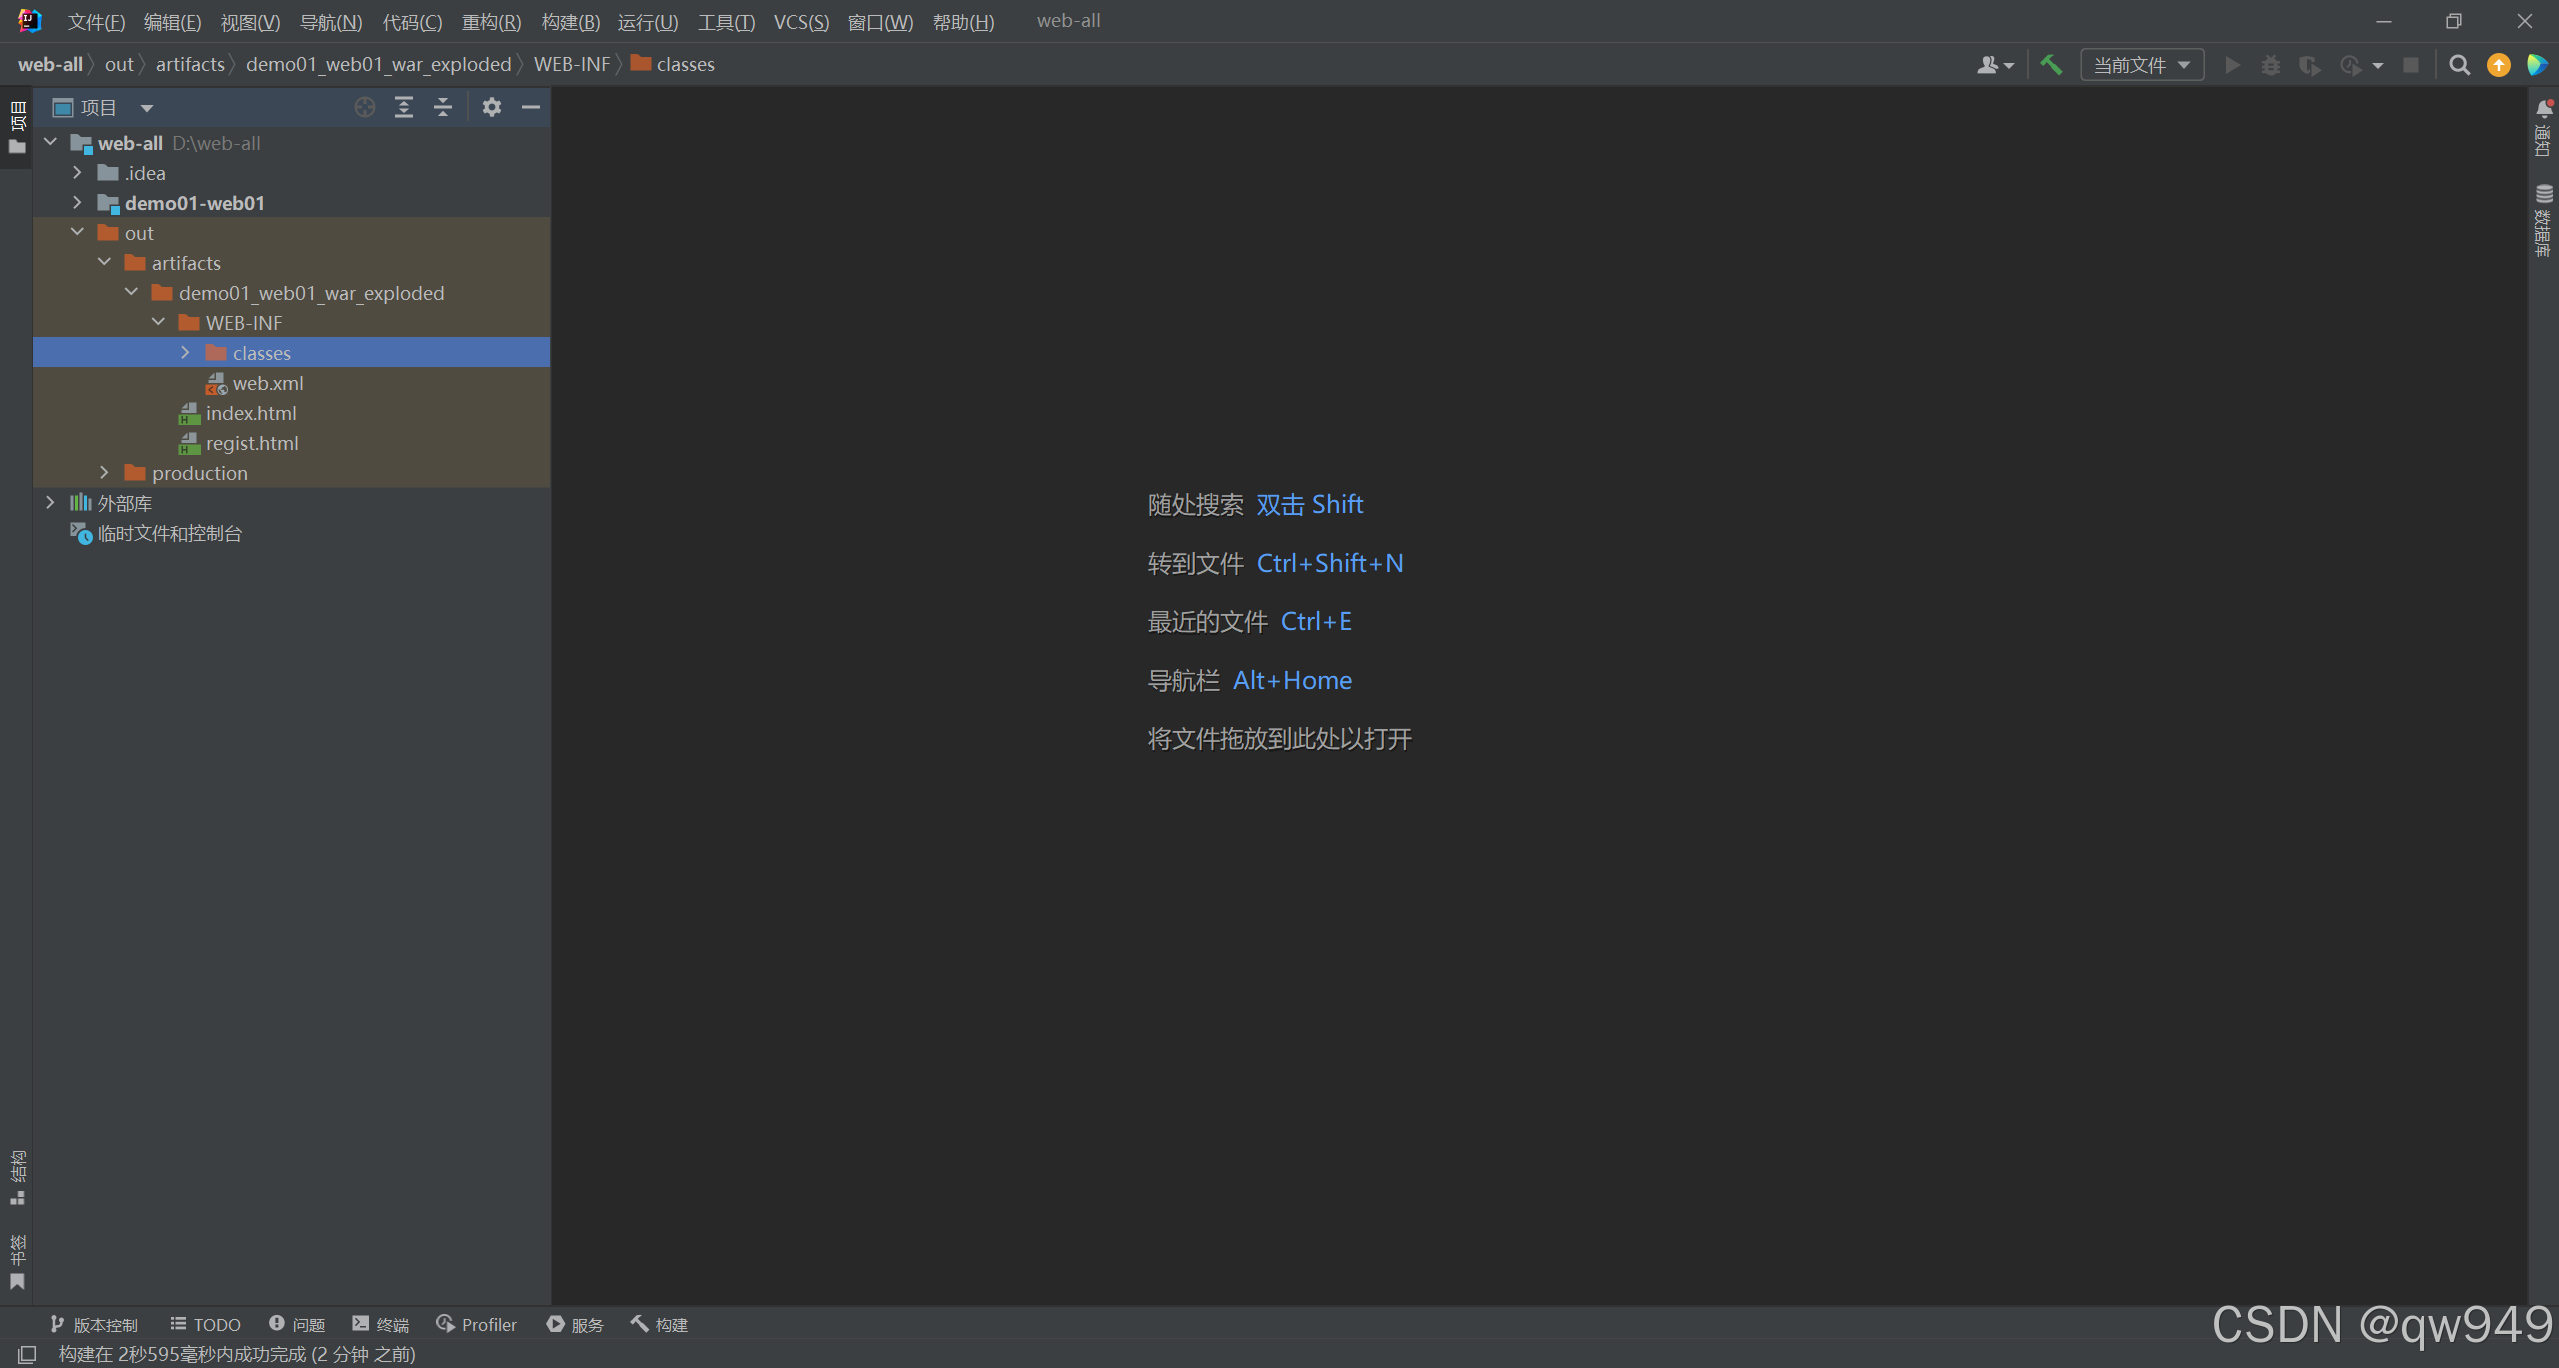Image resolution: width=2559 pixels, height=1368 pixels.
Task: Click the Search Everywhere magnifier icon
Action: point(2459,65)
